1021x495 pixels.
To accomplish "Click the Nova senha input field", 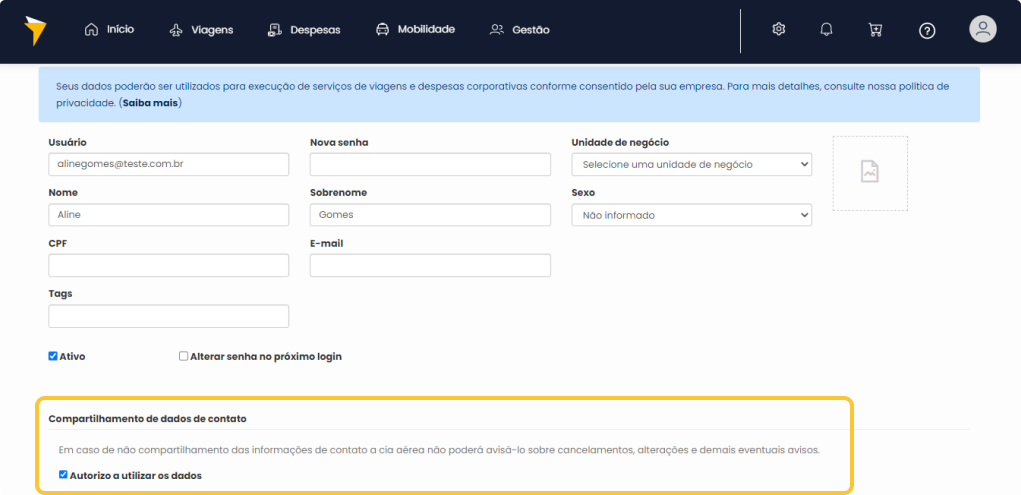I will (x=430, y=164).
